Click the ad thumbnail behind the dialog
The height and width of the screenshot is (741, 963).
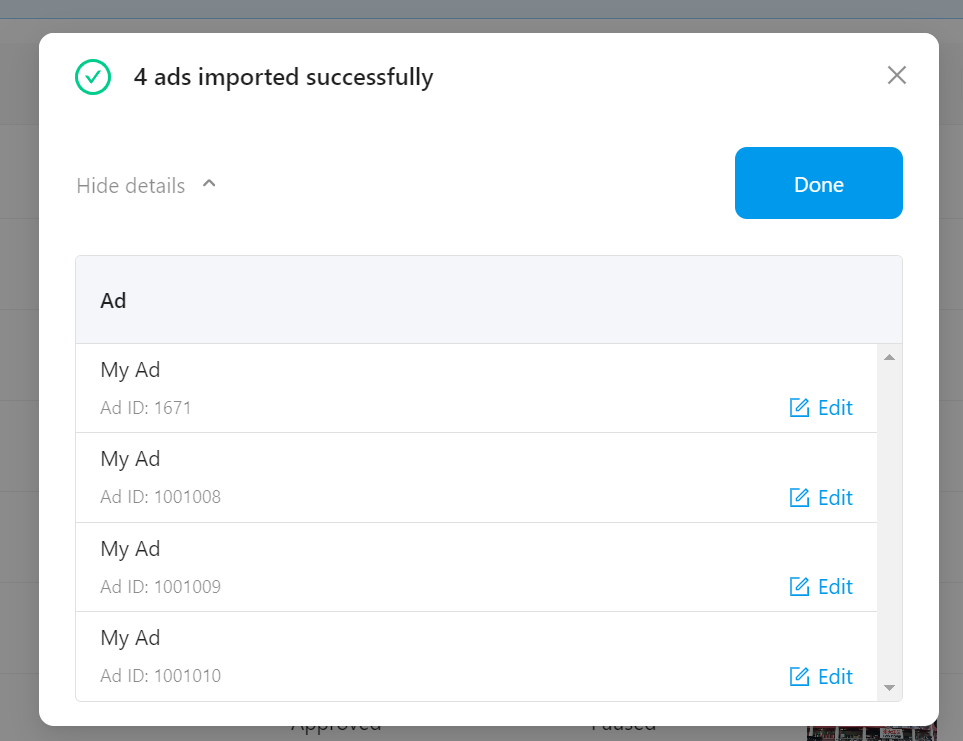coord(870,733)
